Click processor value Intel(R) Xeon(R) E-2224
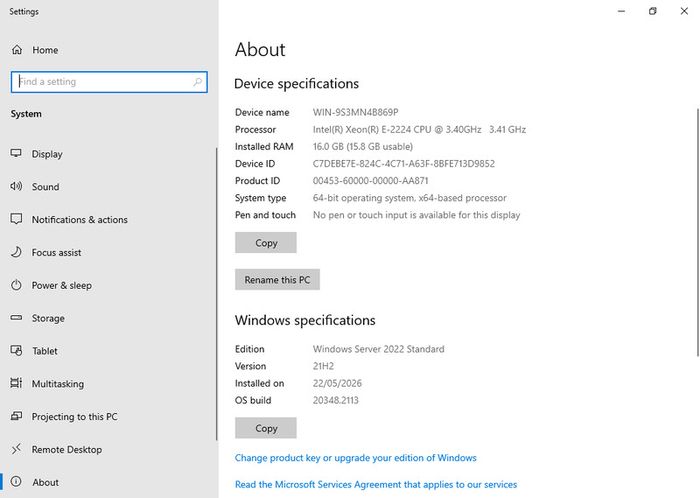The image size is (700, 498). coord(419,129)
